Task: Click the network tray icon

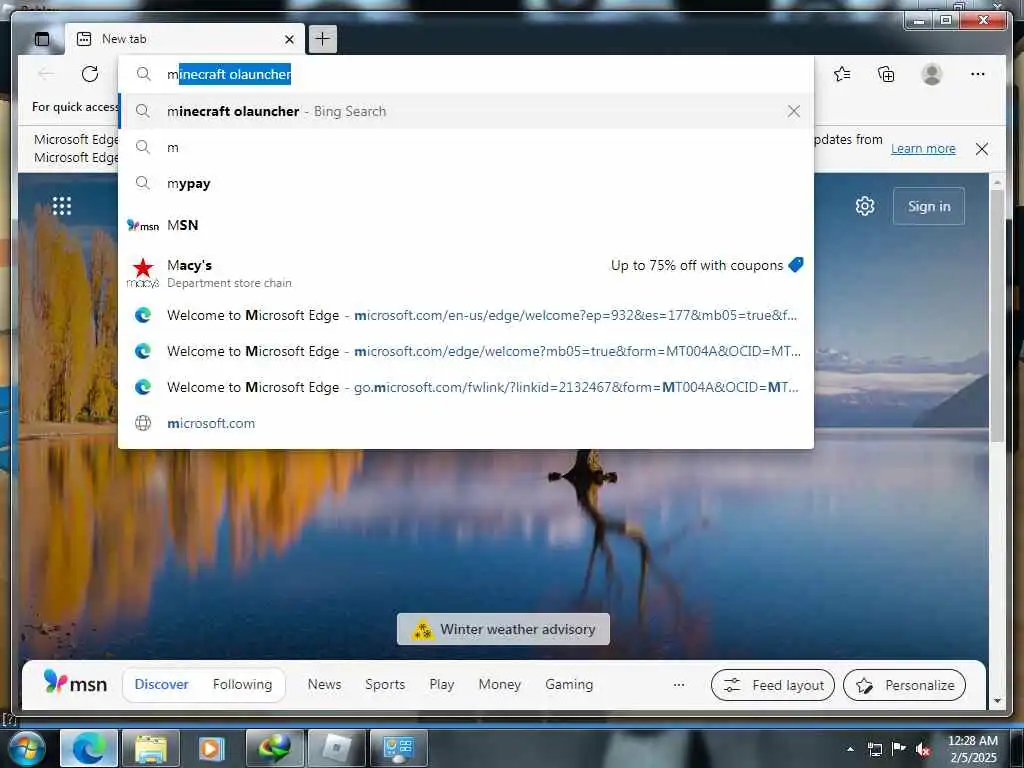Action: (875, 749)
